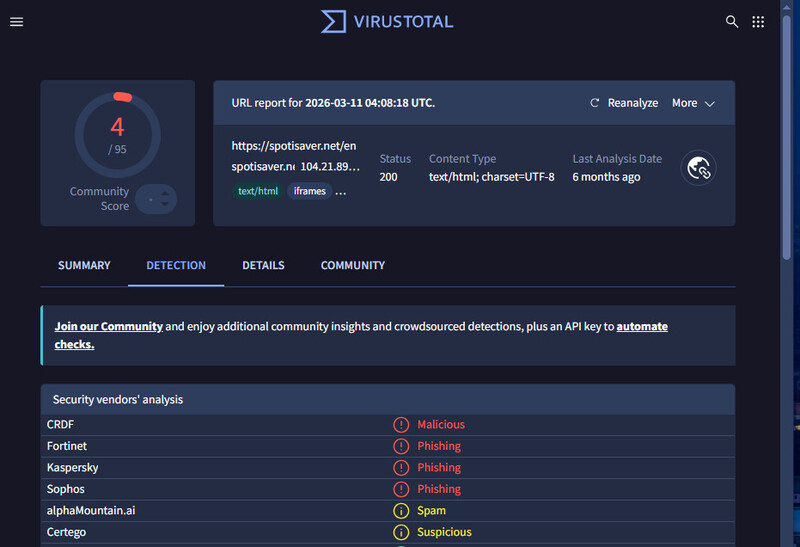Switch to the SUMMARY tab
This screenshot has height=547, width=800.
(x=84, y=265)
